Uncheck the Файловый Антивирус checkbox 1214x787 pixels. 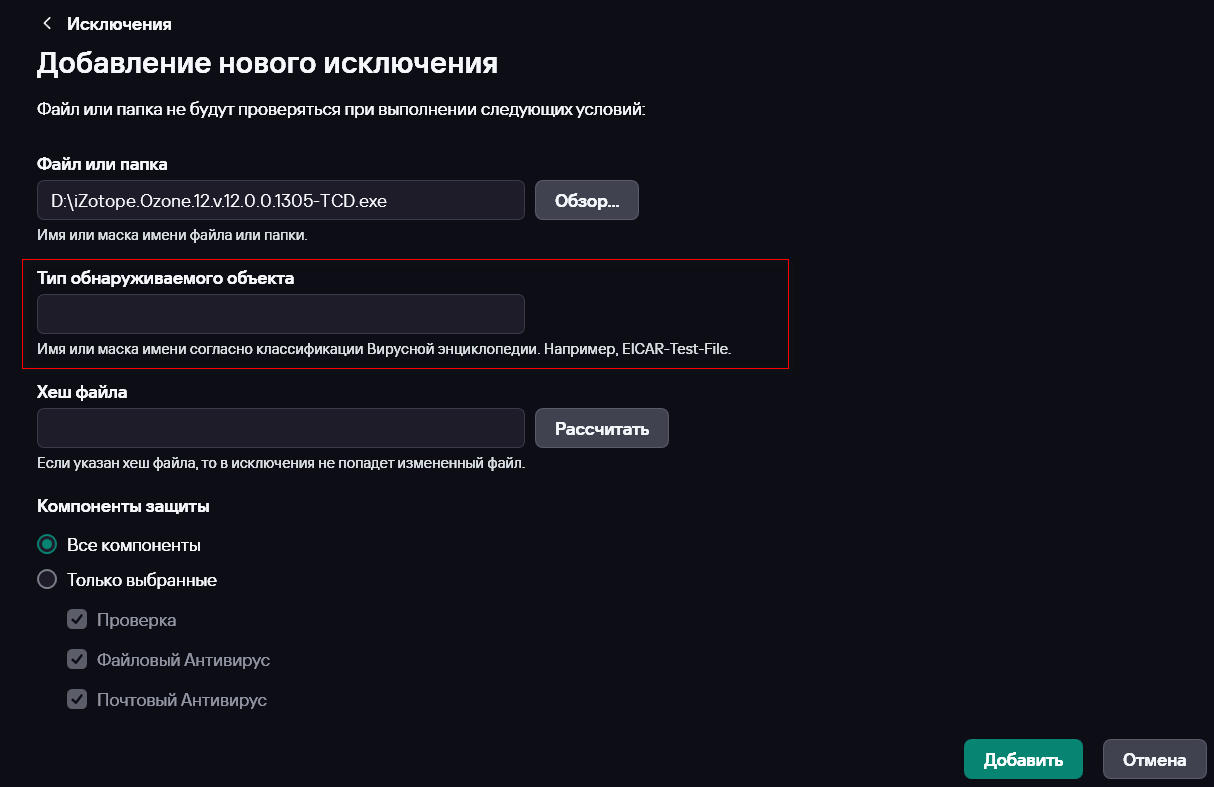(77, 660)
